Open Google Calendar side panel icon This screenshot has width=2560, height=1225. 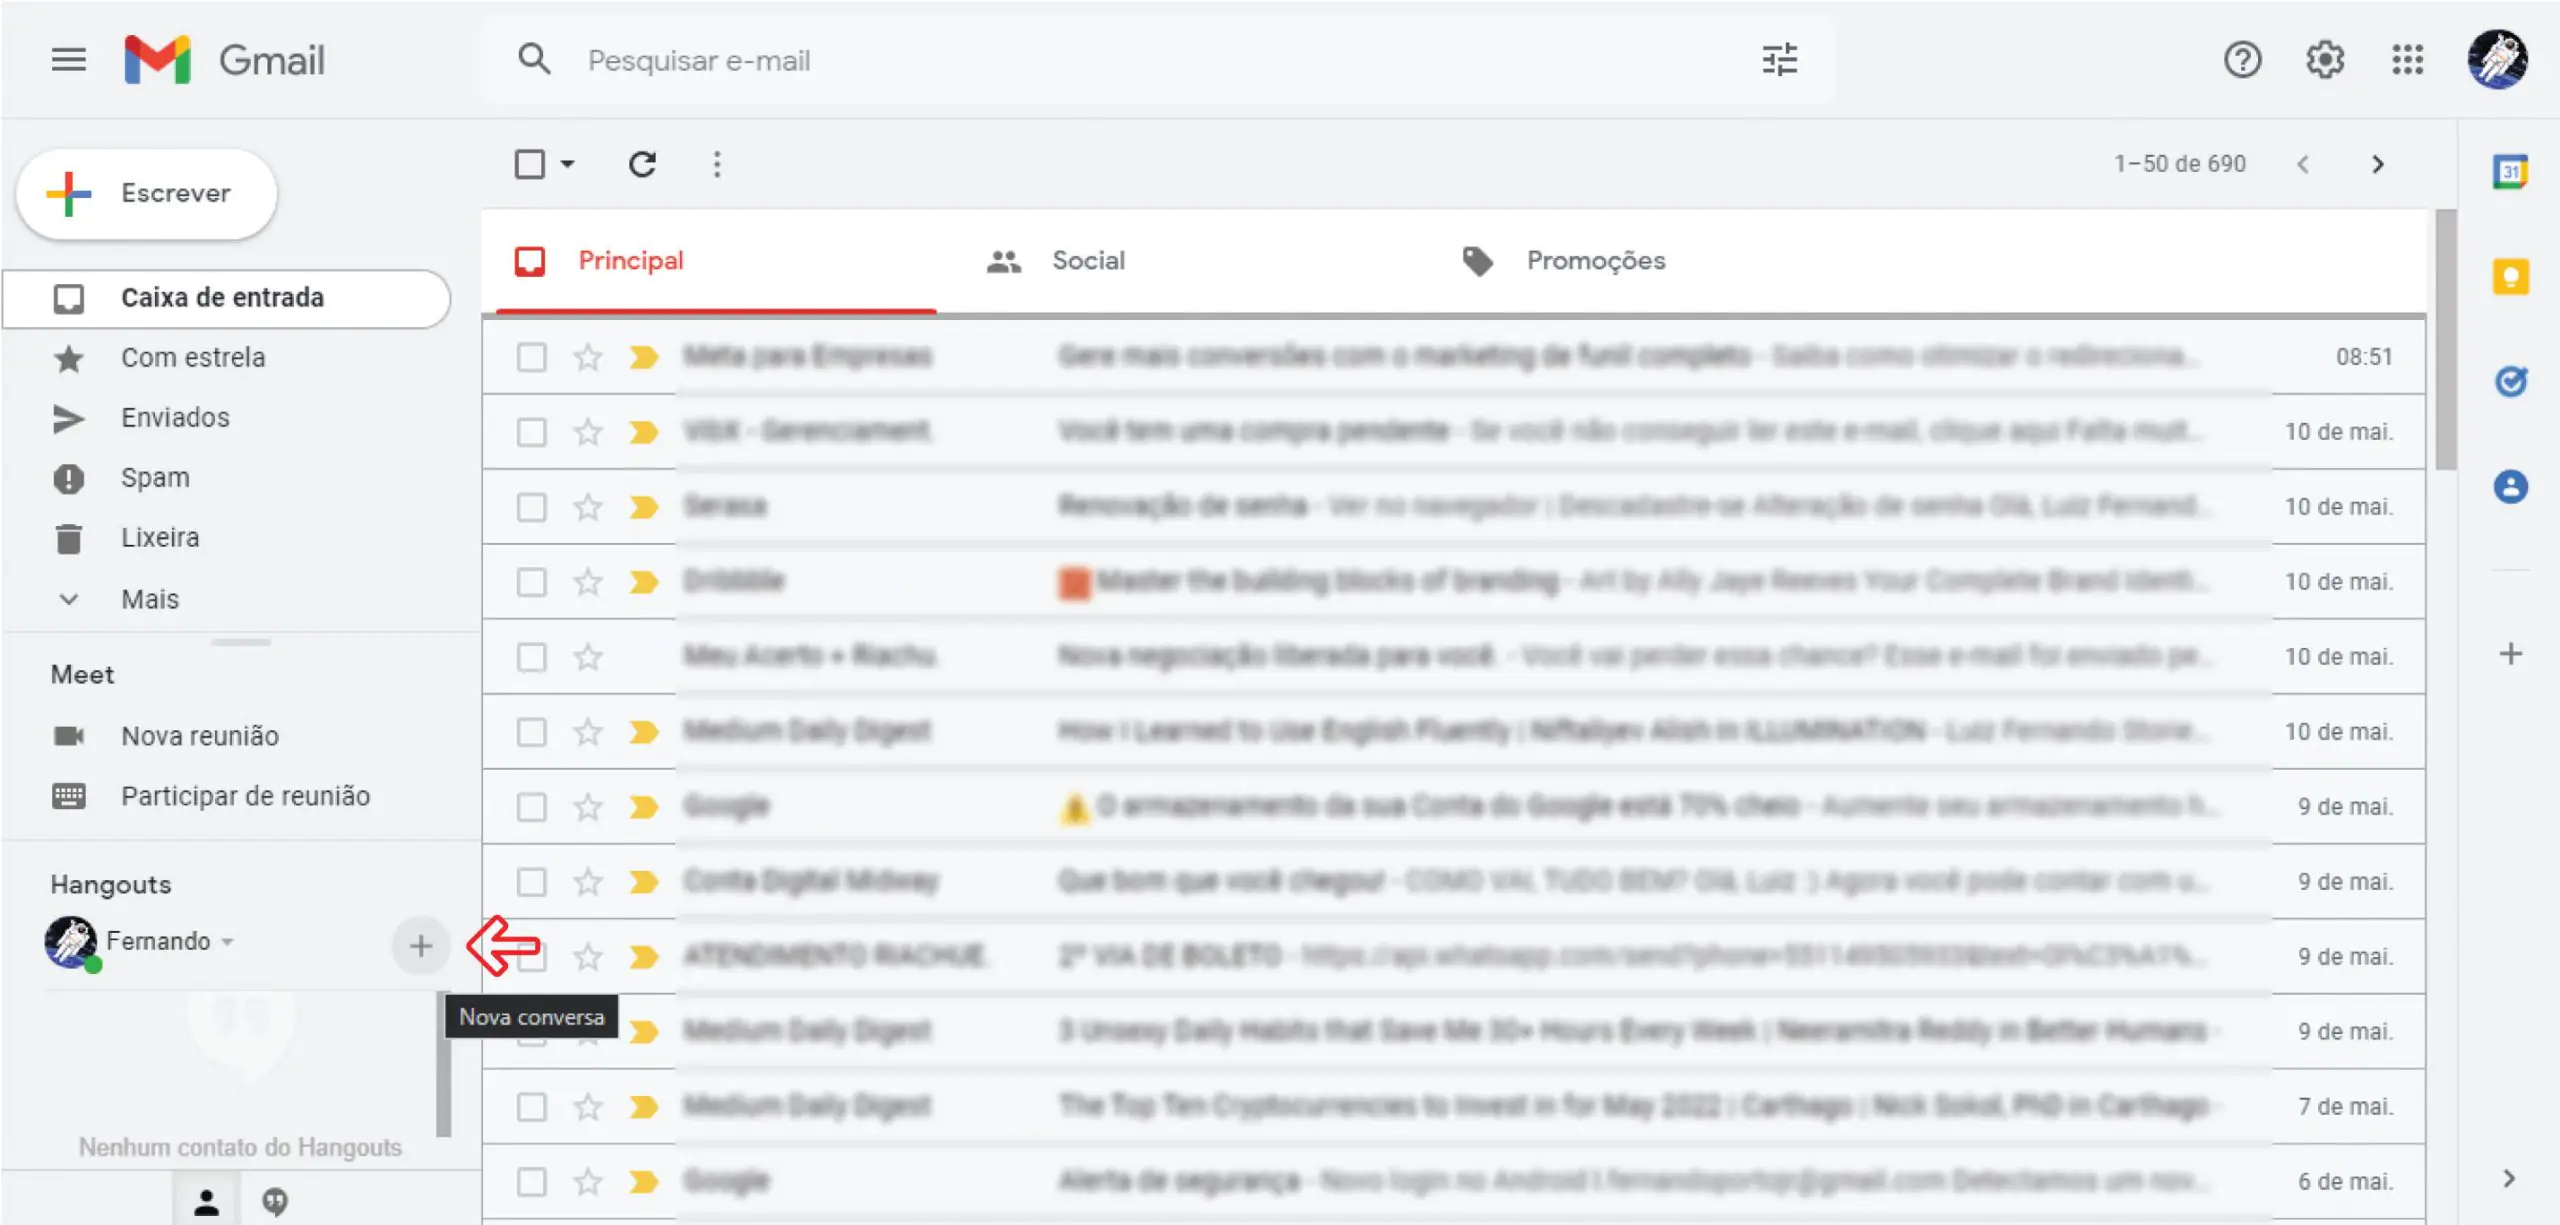click(x=2510, y=172)
